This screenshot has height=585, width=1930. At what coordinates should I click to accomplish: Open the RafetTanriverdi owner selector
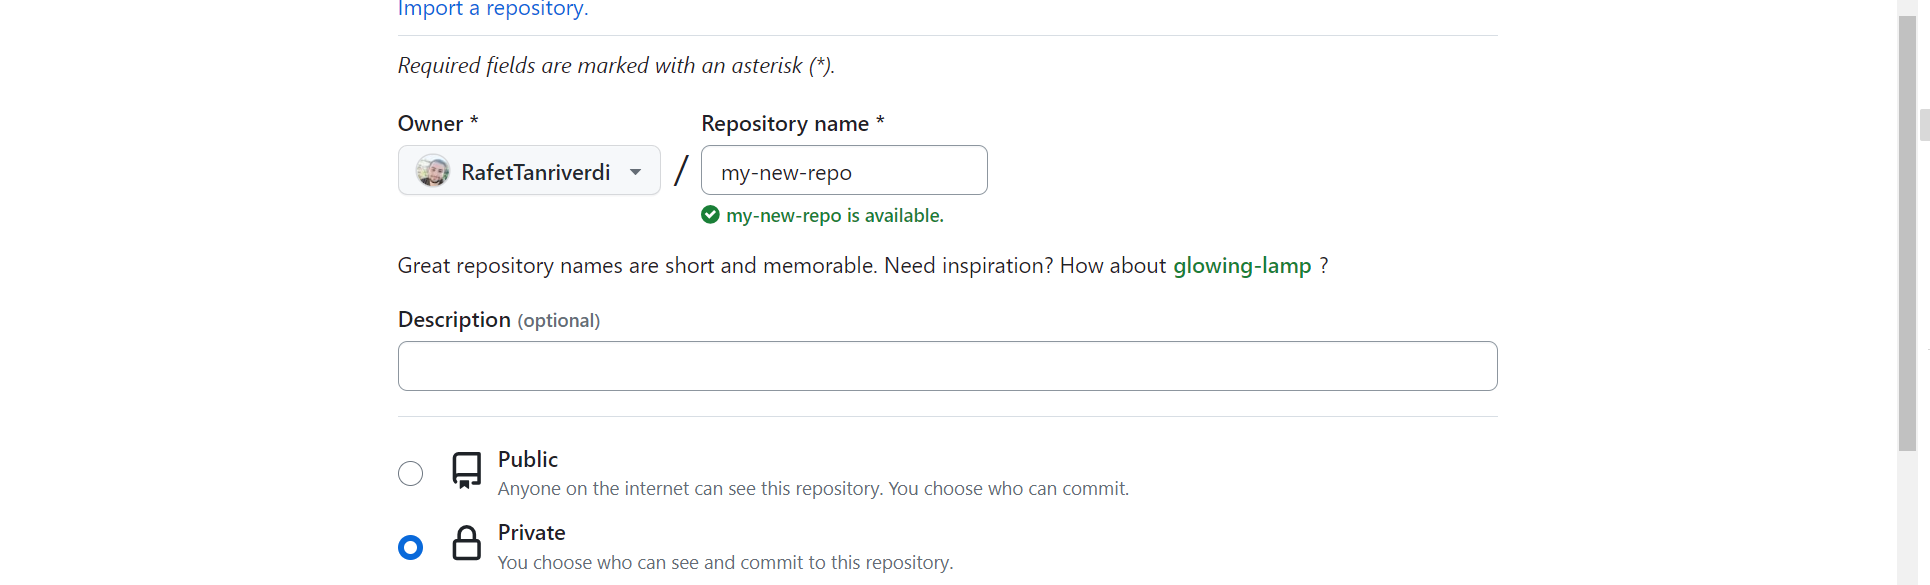pyautogui.click(x=529, y=170)
